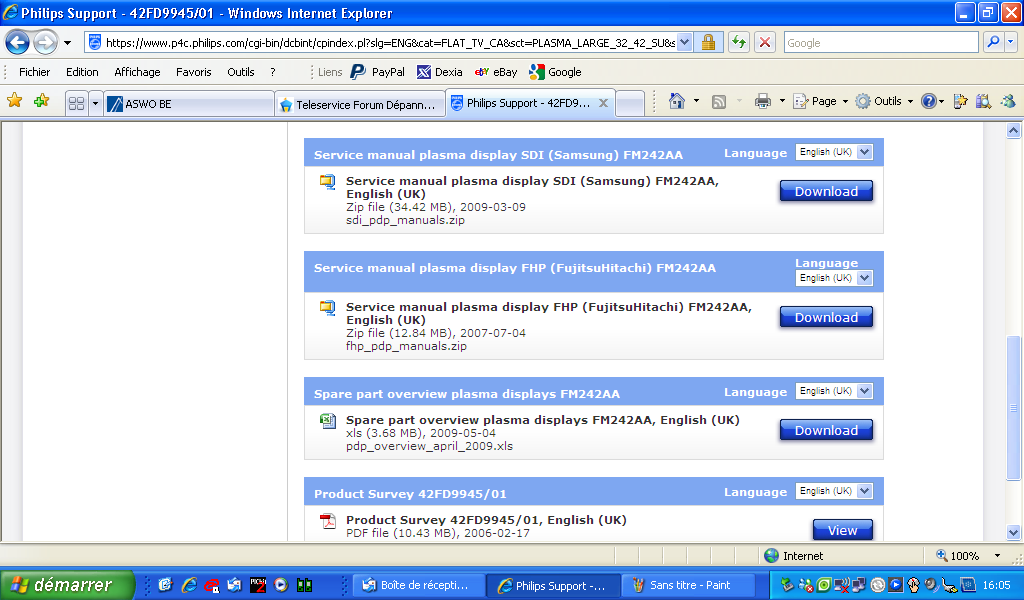Image resolution: width=1024 pixels, height=600 pixels.
Task: Open the PayPal favorite link
Action: (378, 72)
